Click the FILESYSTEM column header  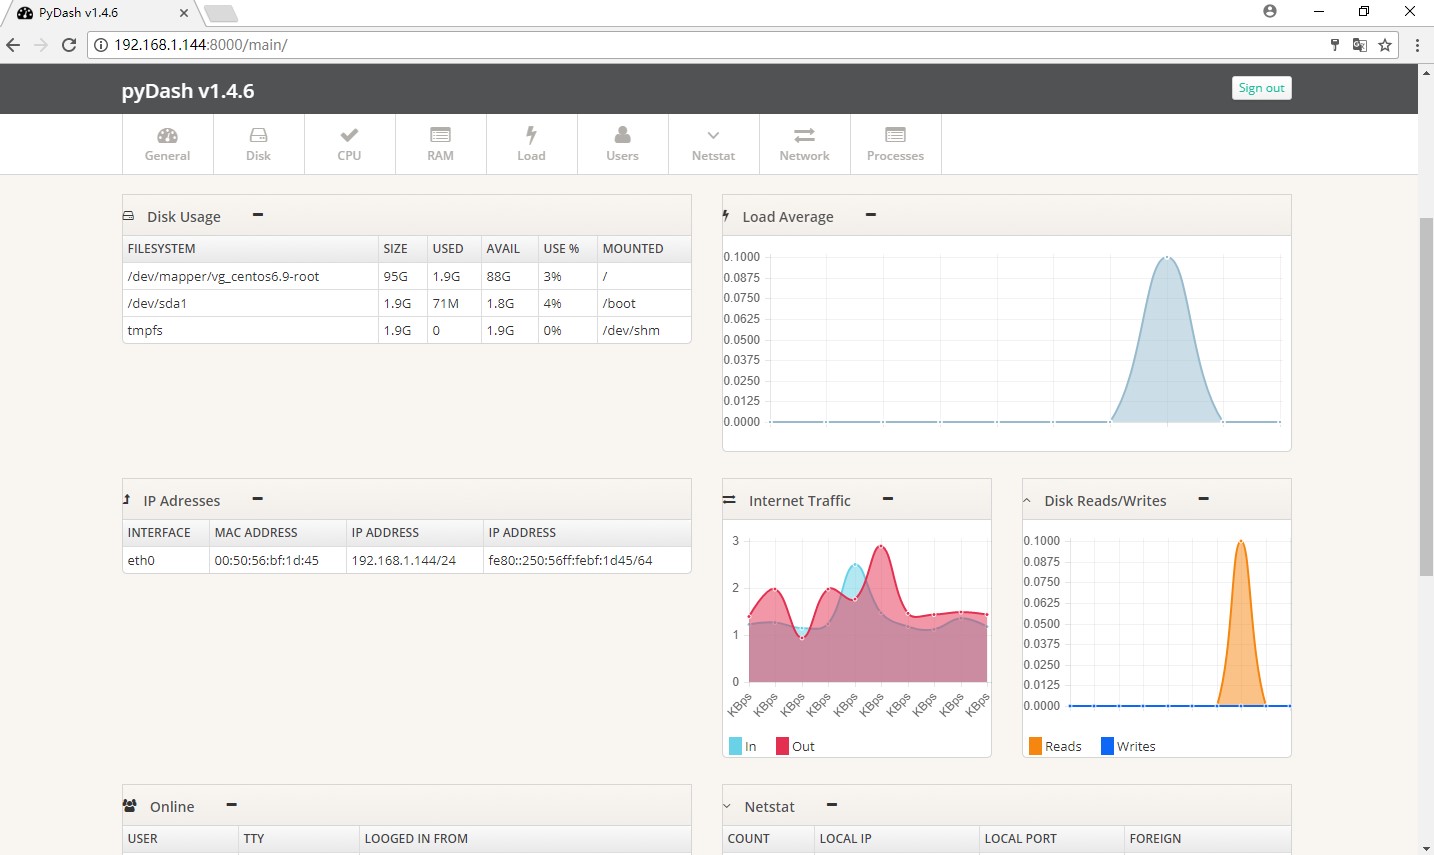tap(250, 248)
